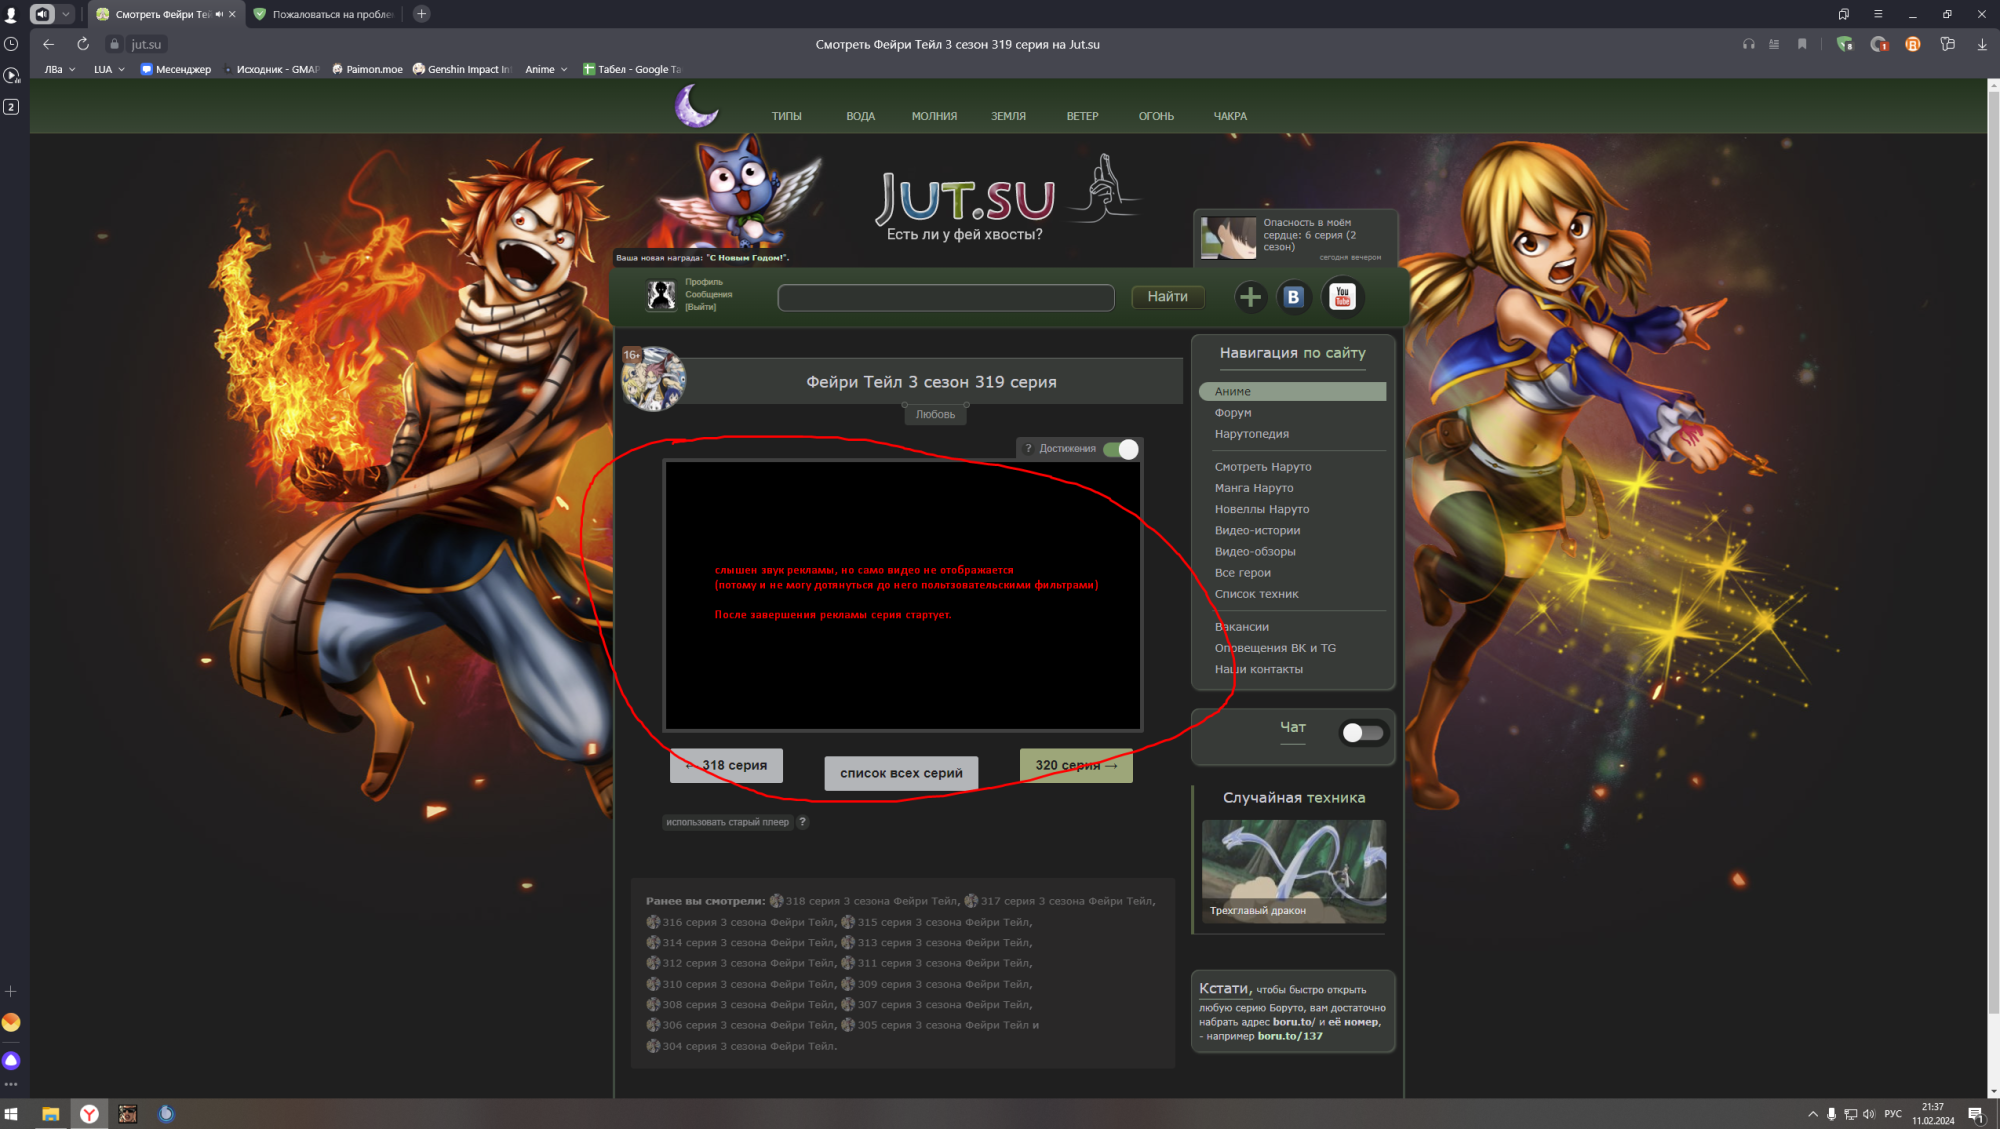
Task: Click the YouTube icon in site header
Action: [1342, 297]
